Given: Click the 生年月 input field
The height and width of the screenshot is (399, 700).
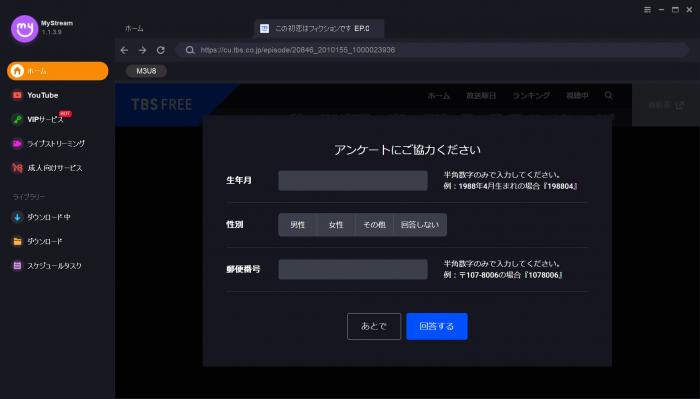Looking at the screenshot, I should 353,180.
